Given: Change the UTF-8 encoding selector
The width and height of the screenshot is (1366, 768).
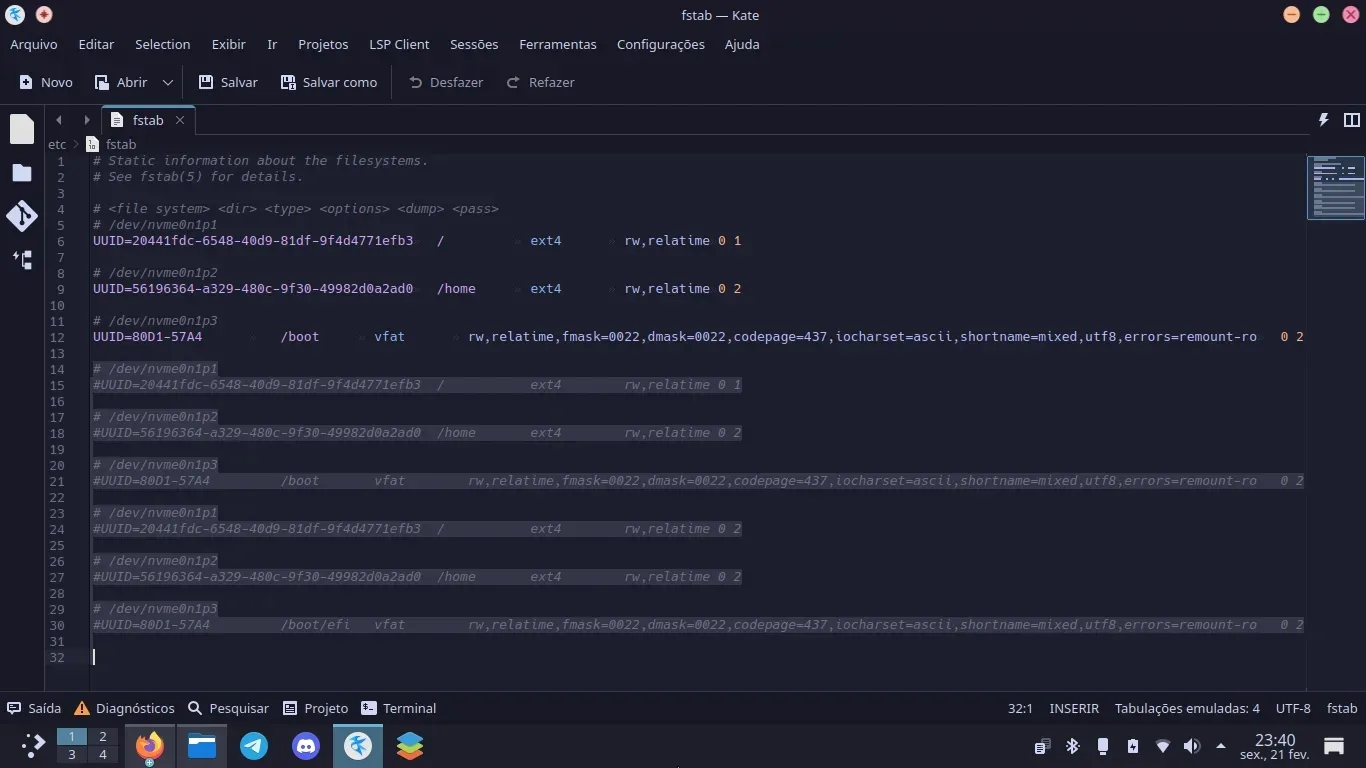Looking at the screenshot, I should pos(1292,708).
